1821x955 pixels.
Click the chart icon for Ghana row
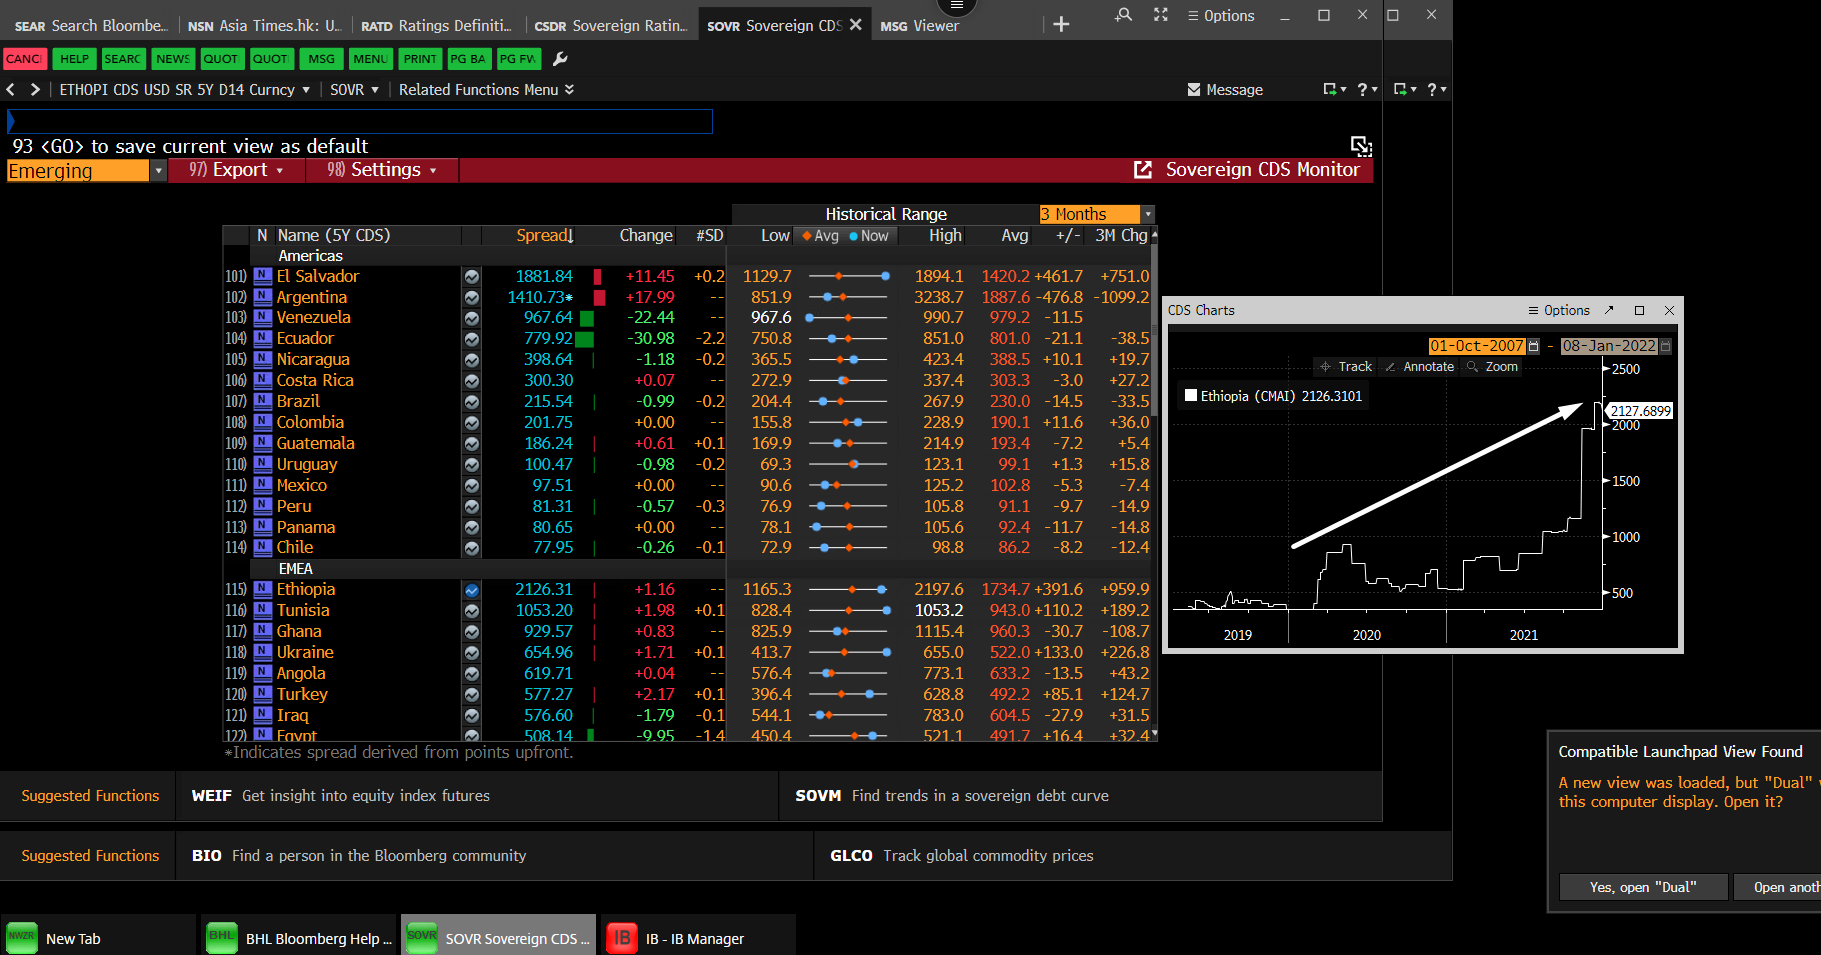[x=472, y=632]
